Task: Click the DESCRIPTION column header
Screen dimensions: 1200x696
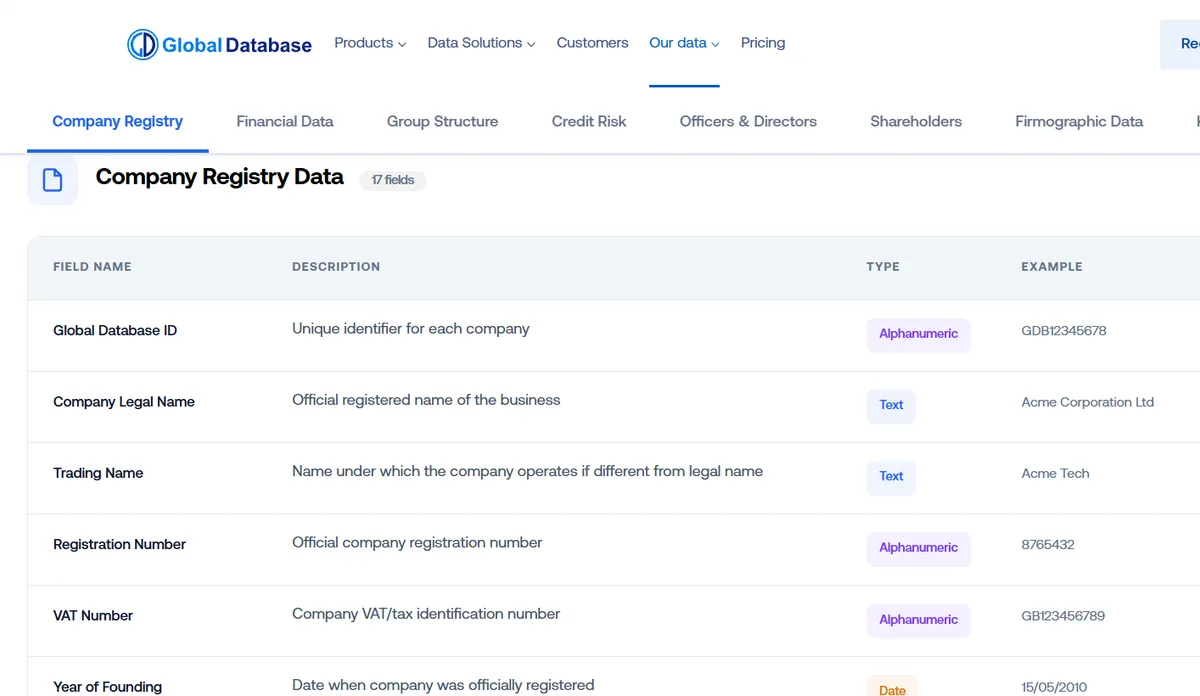Action: (336, 267)
